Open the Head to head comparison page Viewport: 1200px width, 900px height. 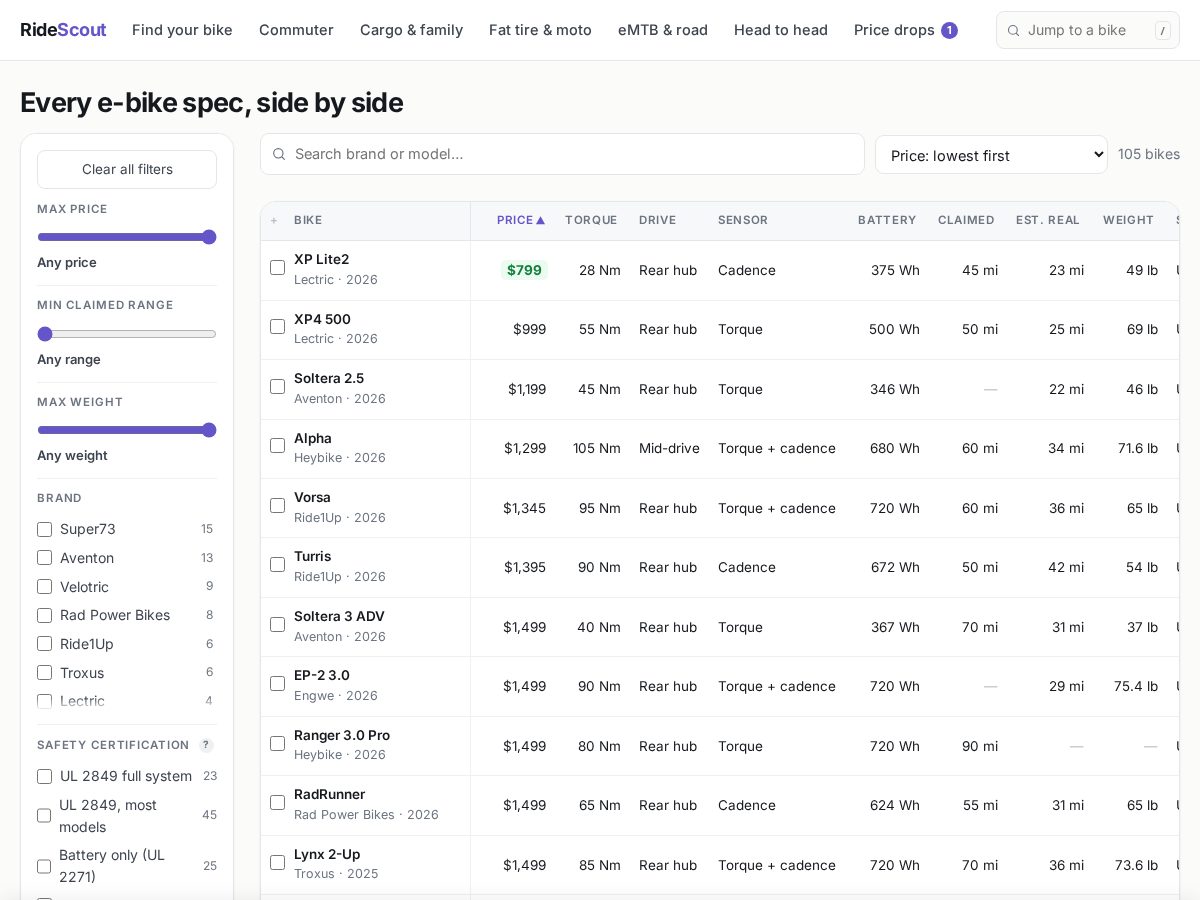pos(781,30)
